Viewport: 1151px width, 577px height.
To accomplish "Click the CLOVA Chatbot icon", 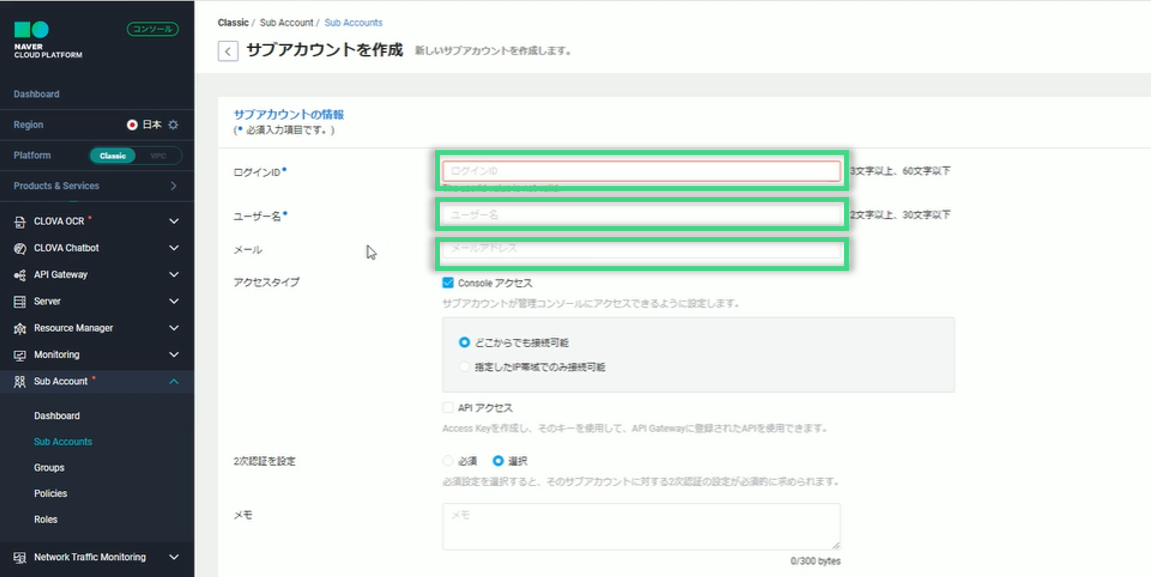I will coord(20,248).
